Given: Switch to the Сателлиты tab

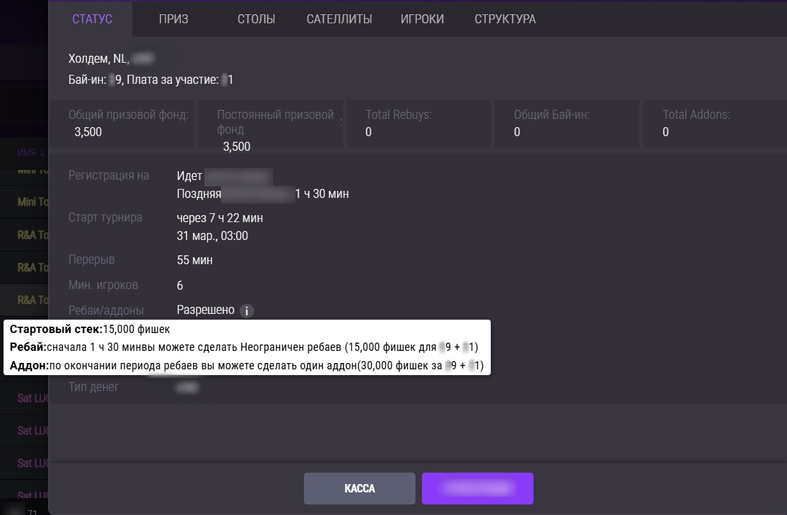Looking at the screenshot, I should (x=339, y=19).
